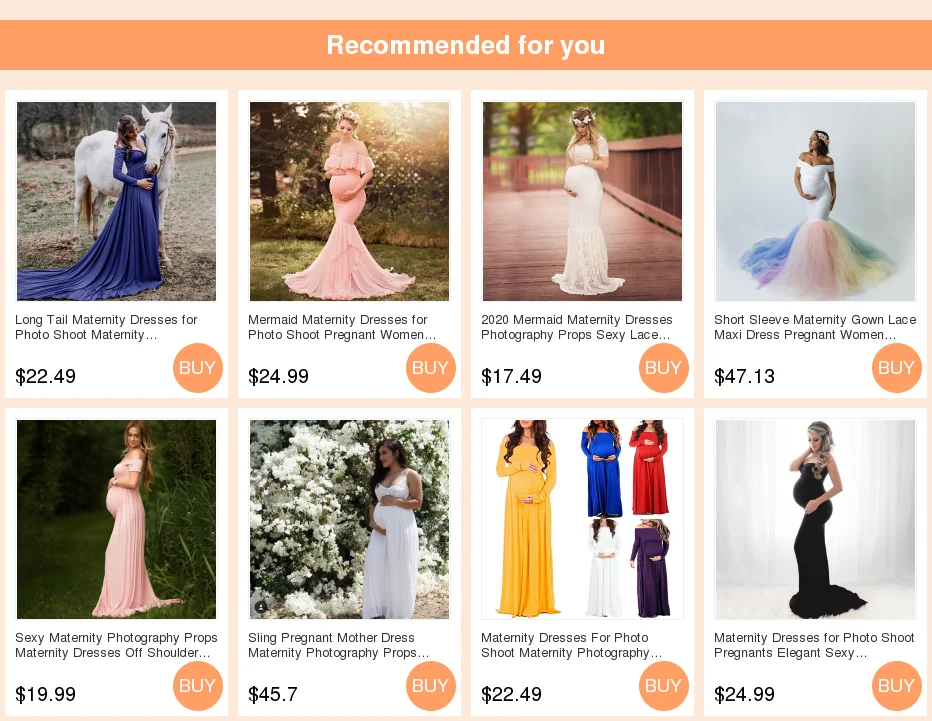This screenshot has height=721, width=932.
Task: Open 2020 Mermaid Maternity Dresses title link
Action: [x=577, y=328]
